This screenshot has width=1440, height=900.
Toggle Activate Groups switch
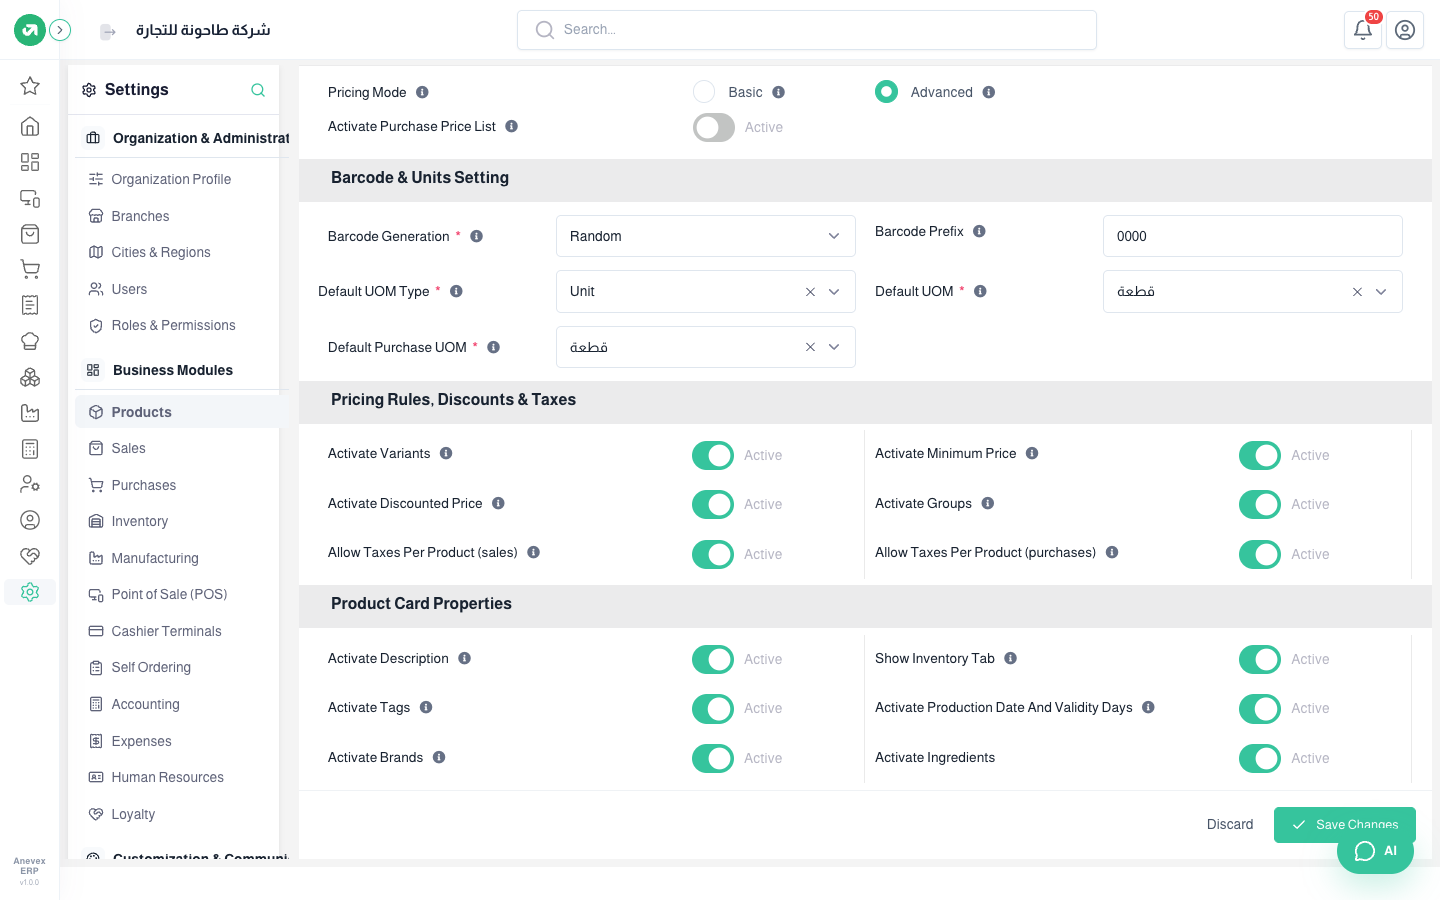[1260, 504]
